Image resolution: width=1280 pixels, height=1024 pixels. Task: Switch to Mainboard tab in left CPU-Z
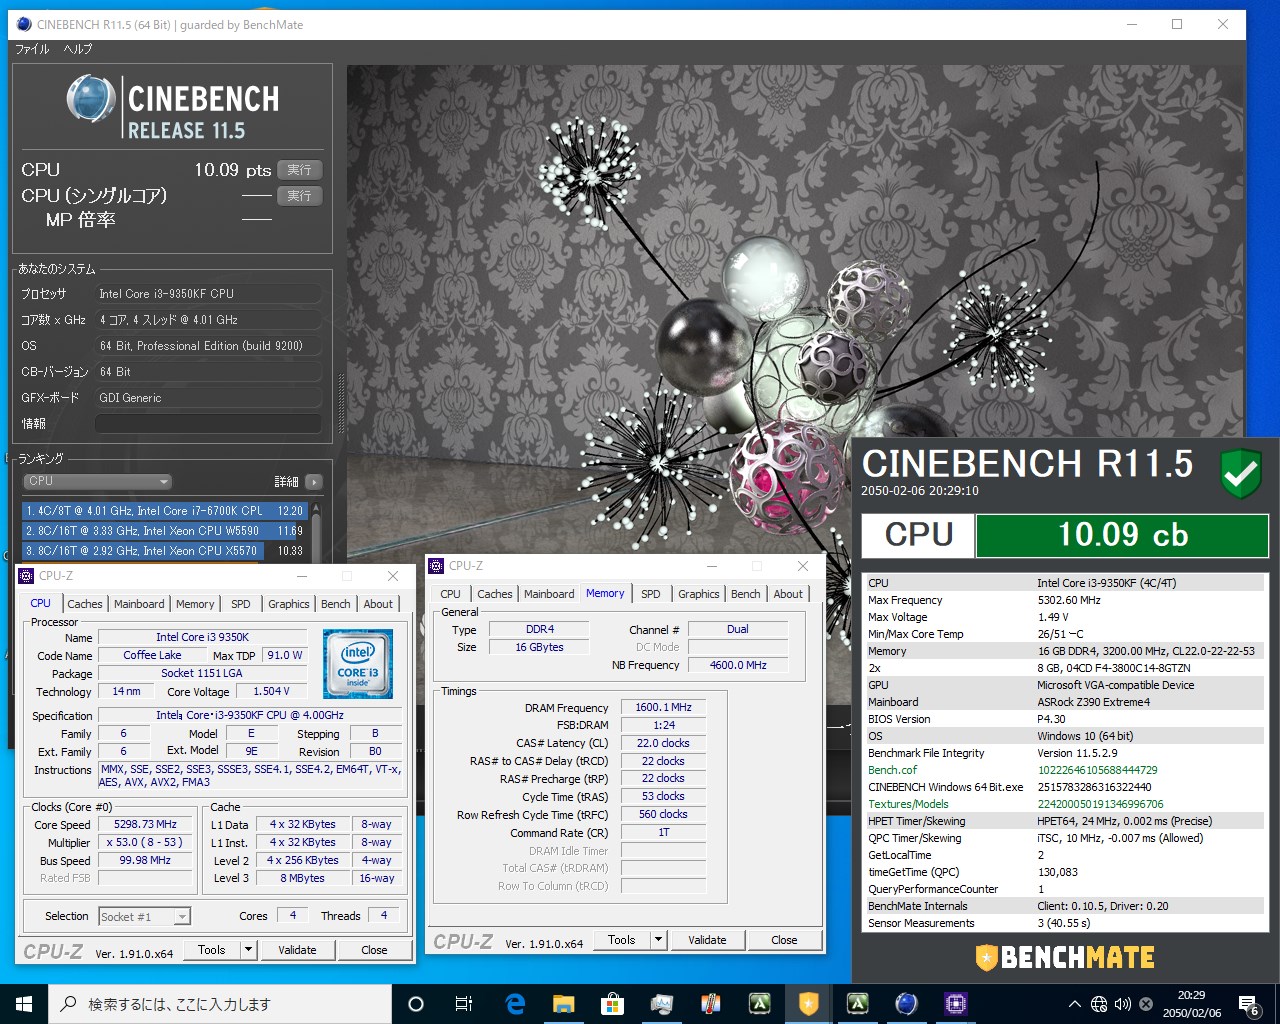pos(139,604)
